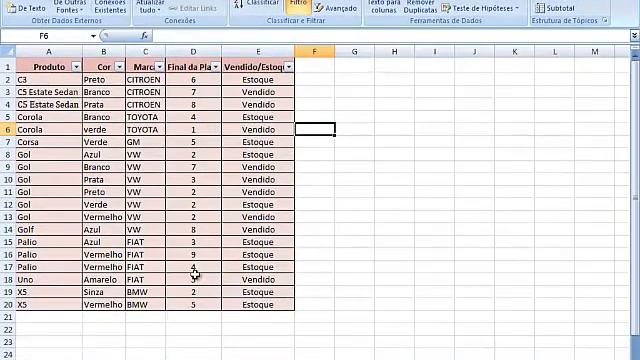This screenshot has width=640, height=360.
Task: Open Vendido/Estoque filter dropdown
Action: (289, 67)
